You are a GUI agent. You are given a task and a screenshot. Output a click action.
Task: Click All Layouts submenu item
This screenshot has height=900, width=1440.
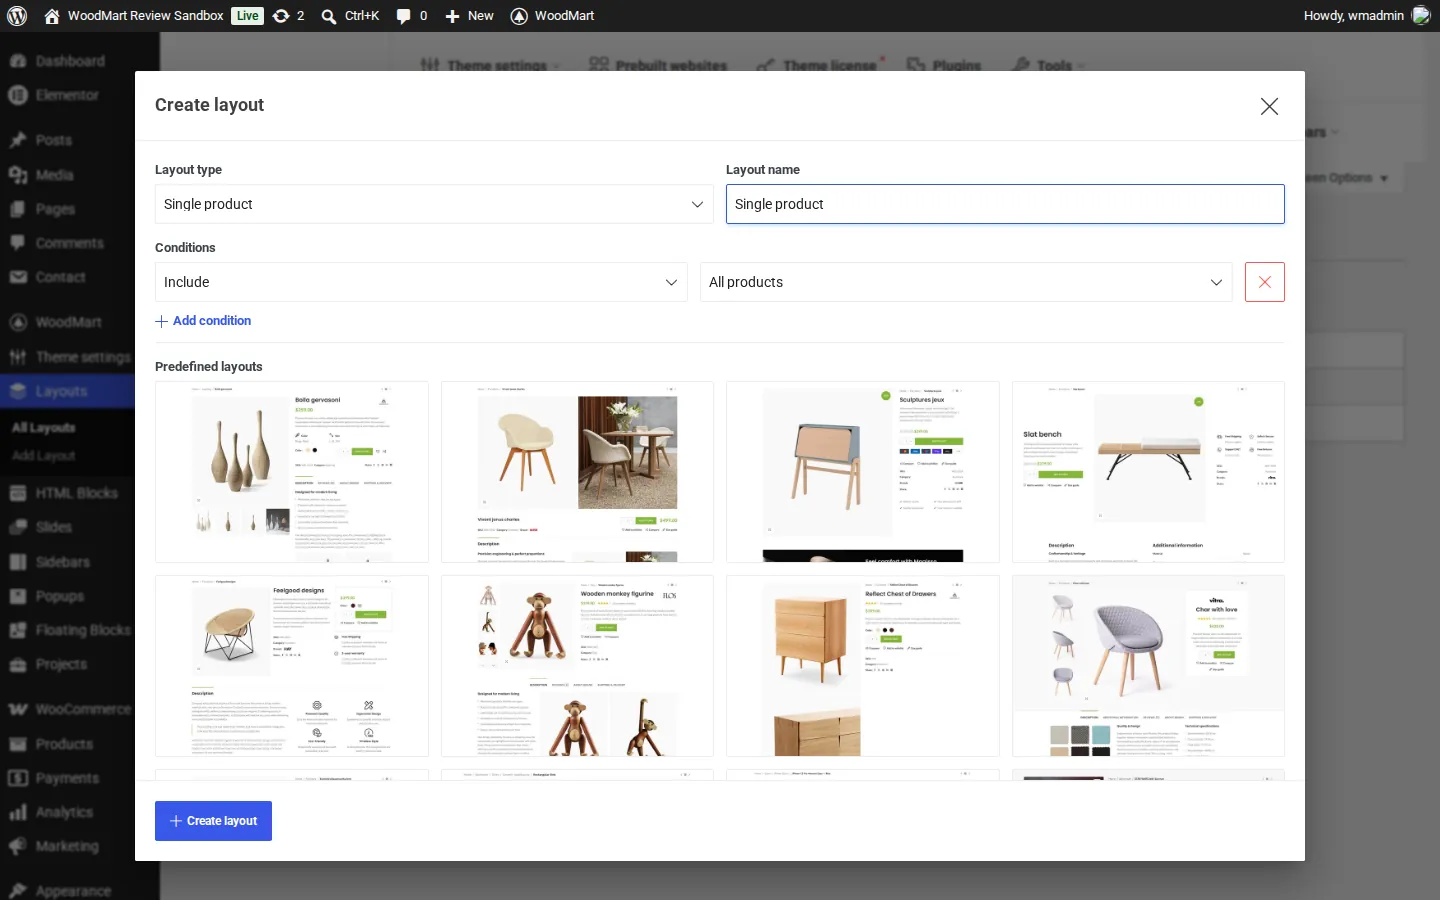[x=43, y=428]
